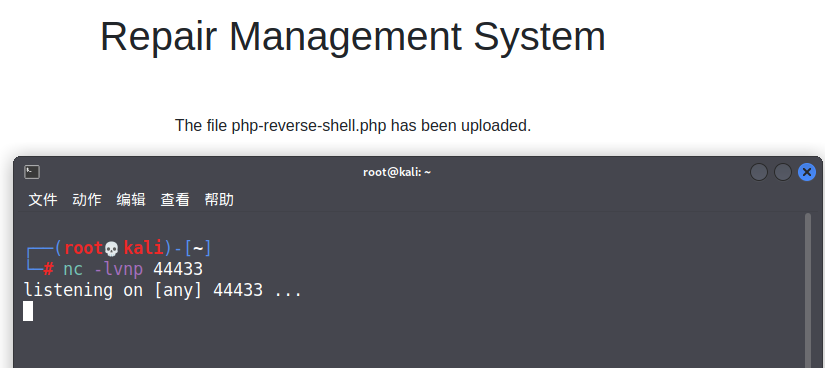The image size is (825, 368).
Task: Click the root@kali: ~ window title
Action: coord(397,172)
